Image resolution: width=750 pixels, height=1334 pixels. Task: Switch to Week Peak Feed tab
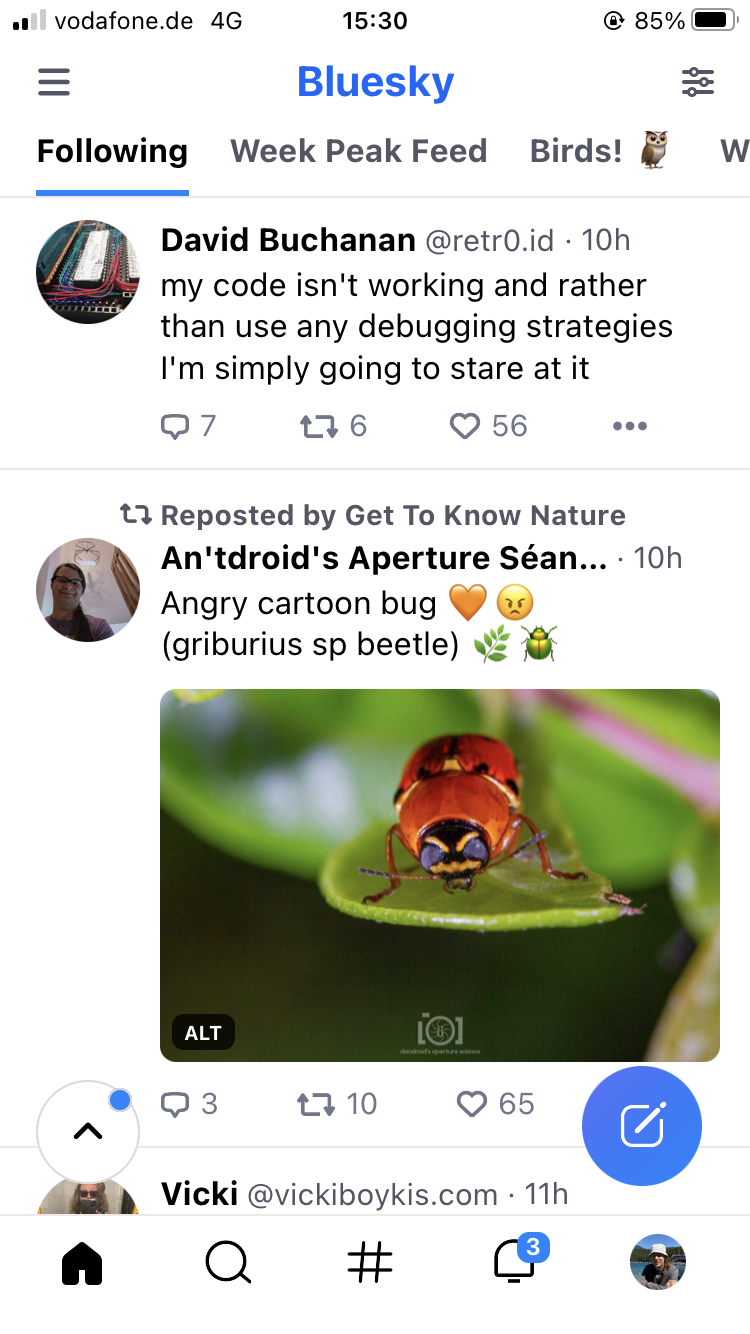358,151
